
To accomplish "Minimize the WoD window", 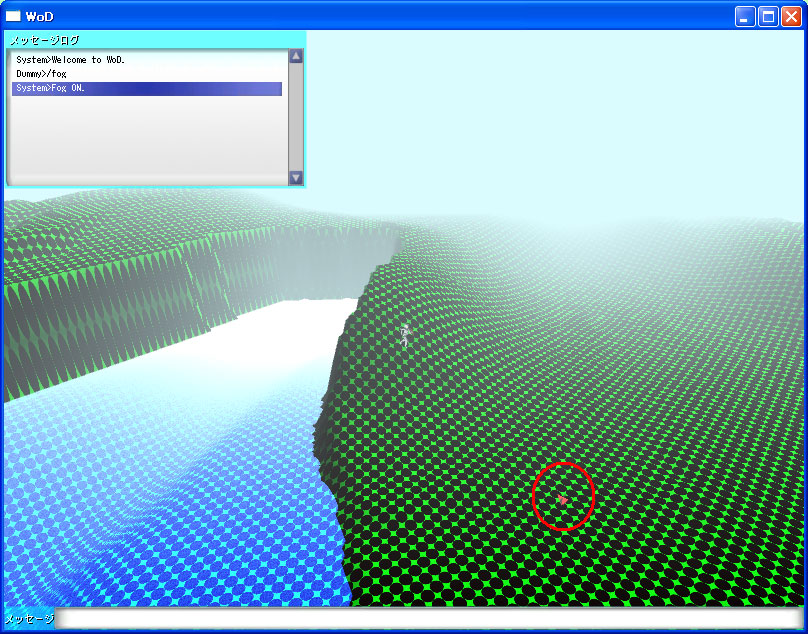I will (x=746, y=16).
